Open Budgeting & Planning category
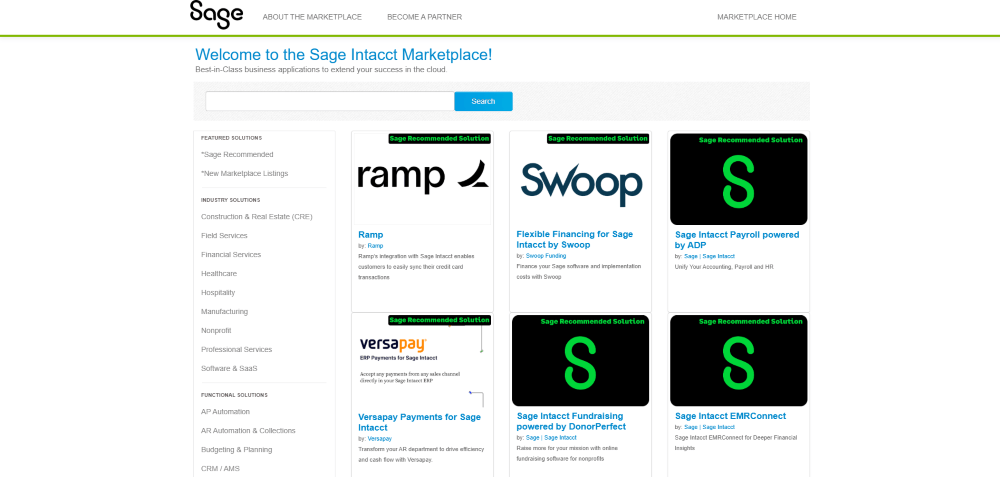This screenshot has width=1000, height=477. (x=237, y=450)
